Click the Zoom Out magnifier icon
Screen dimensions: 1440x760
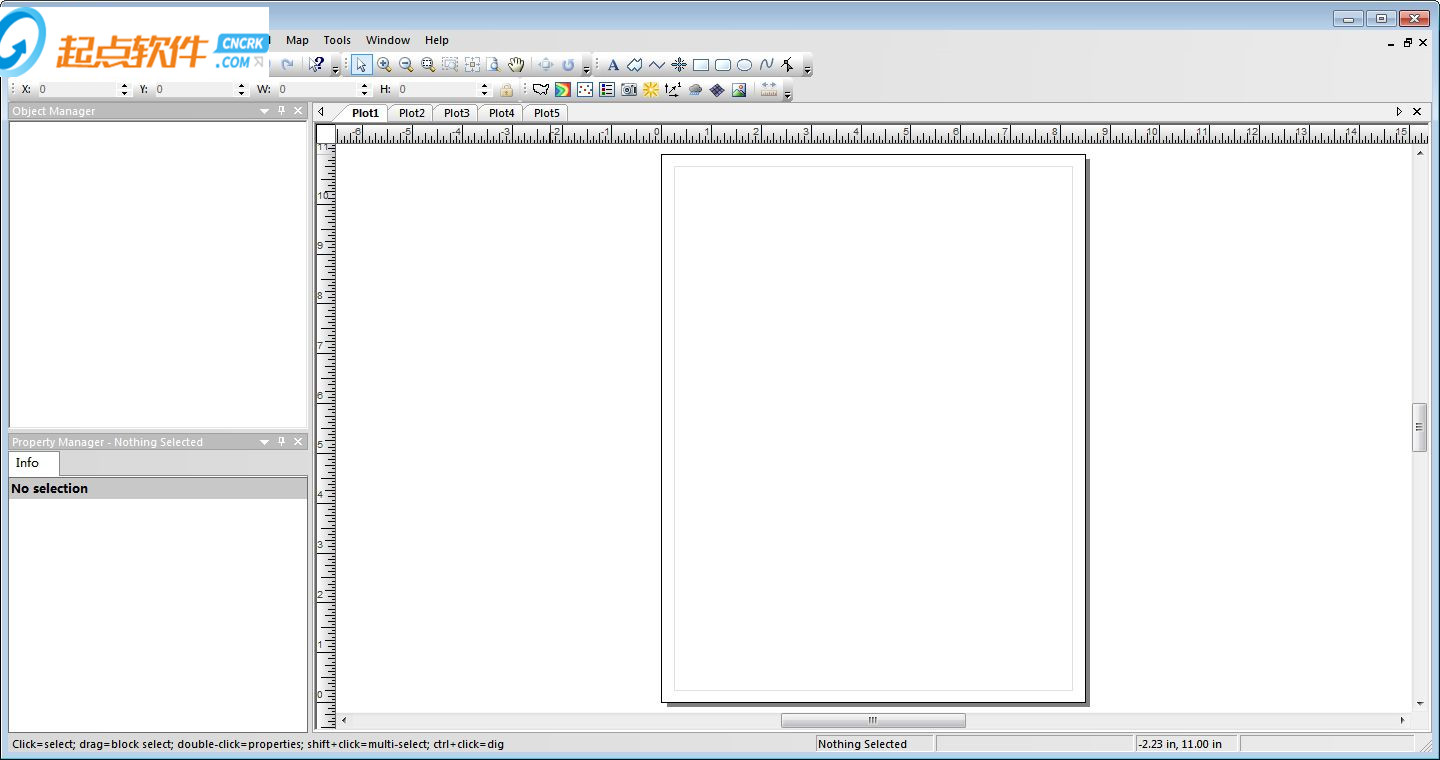tap(406, 65)
